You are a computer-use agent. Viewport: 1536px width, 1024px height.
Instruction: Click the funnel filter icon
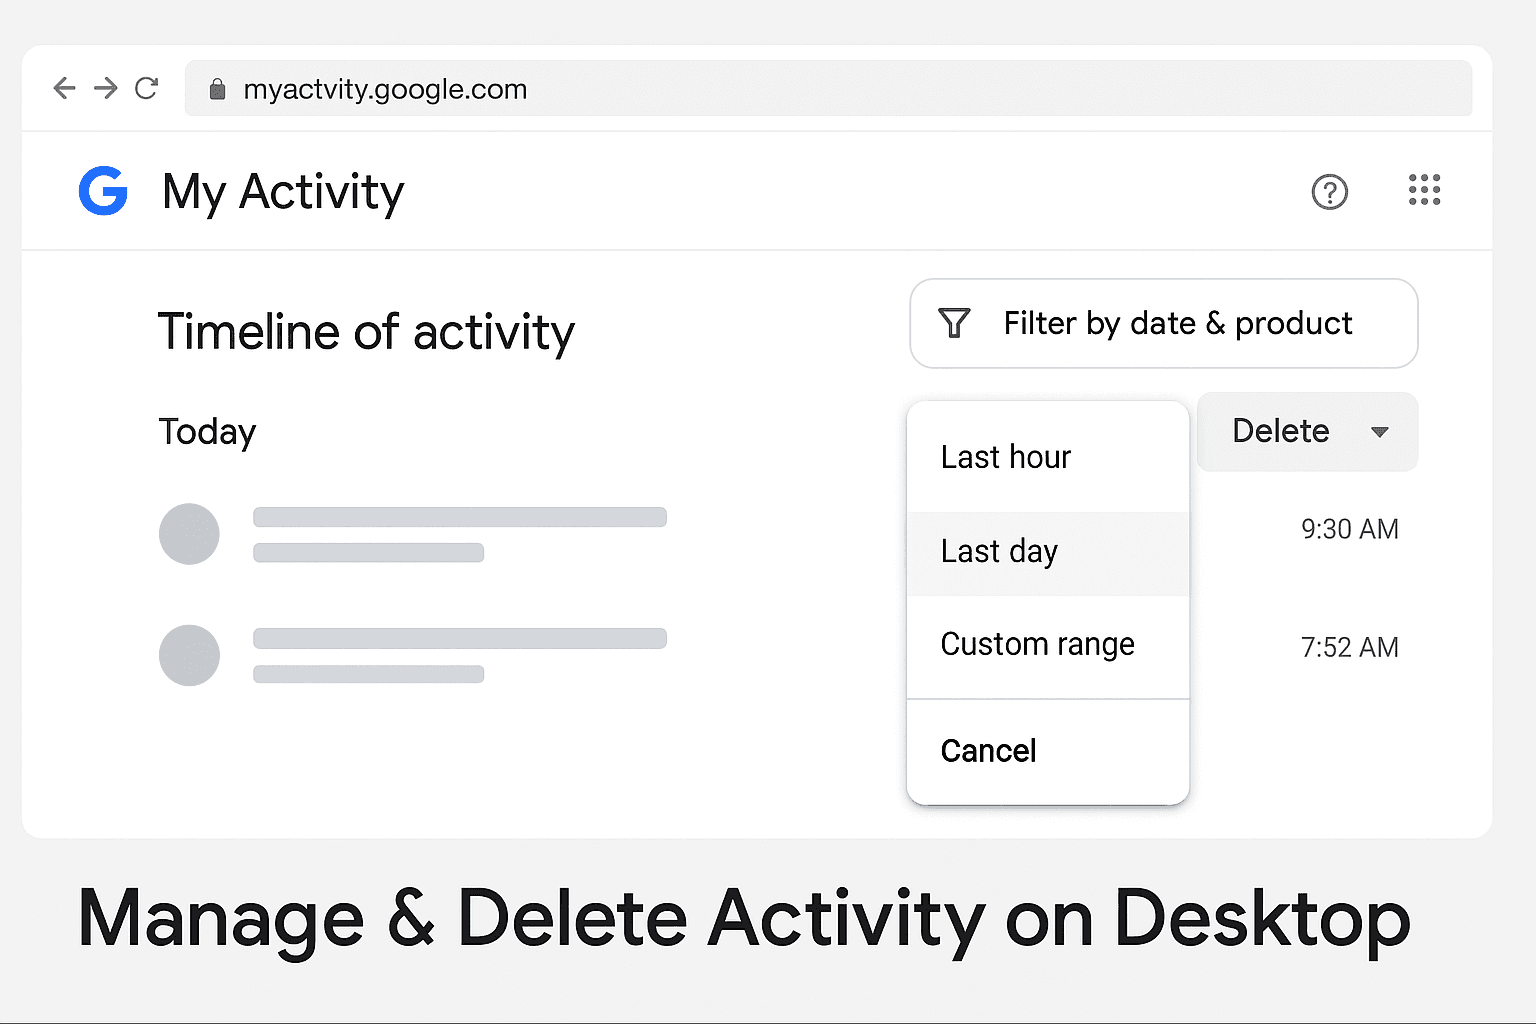(954, 323)
